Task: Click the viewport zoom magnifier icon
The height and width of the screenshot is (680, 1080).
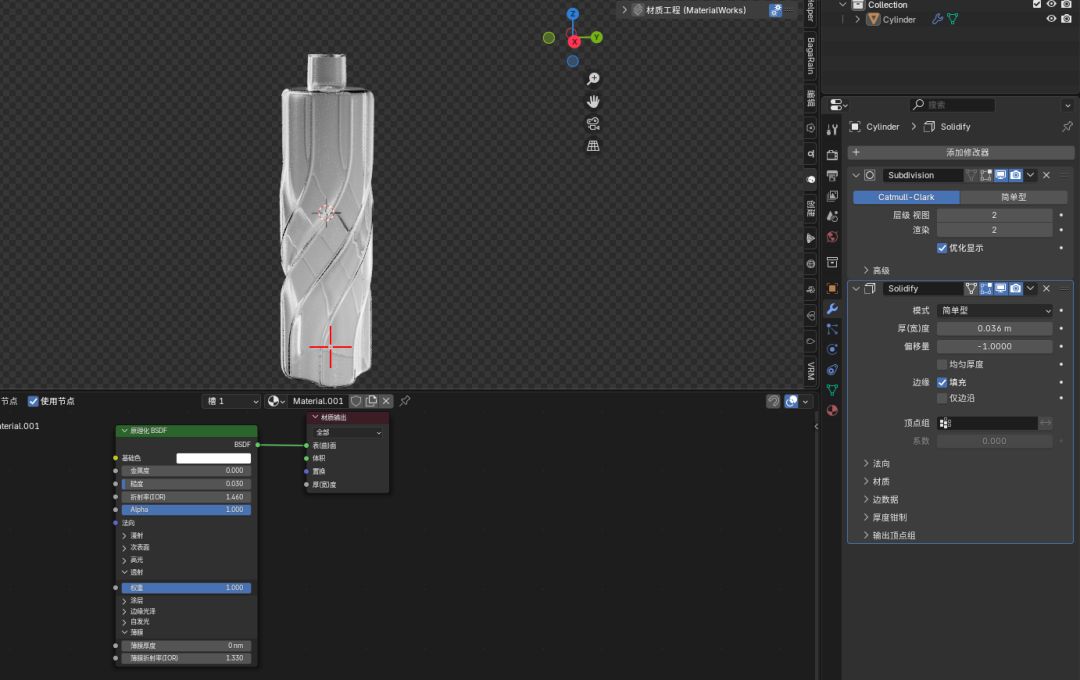Action: pyautogui.click(x=593, y=79)
